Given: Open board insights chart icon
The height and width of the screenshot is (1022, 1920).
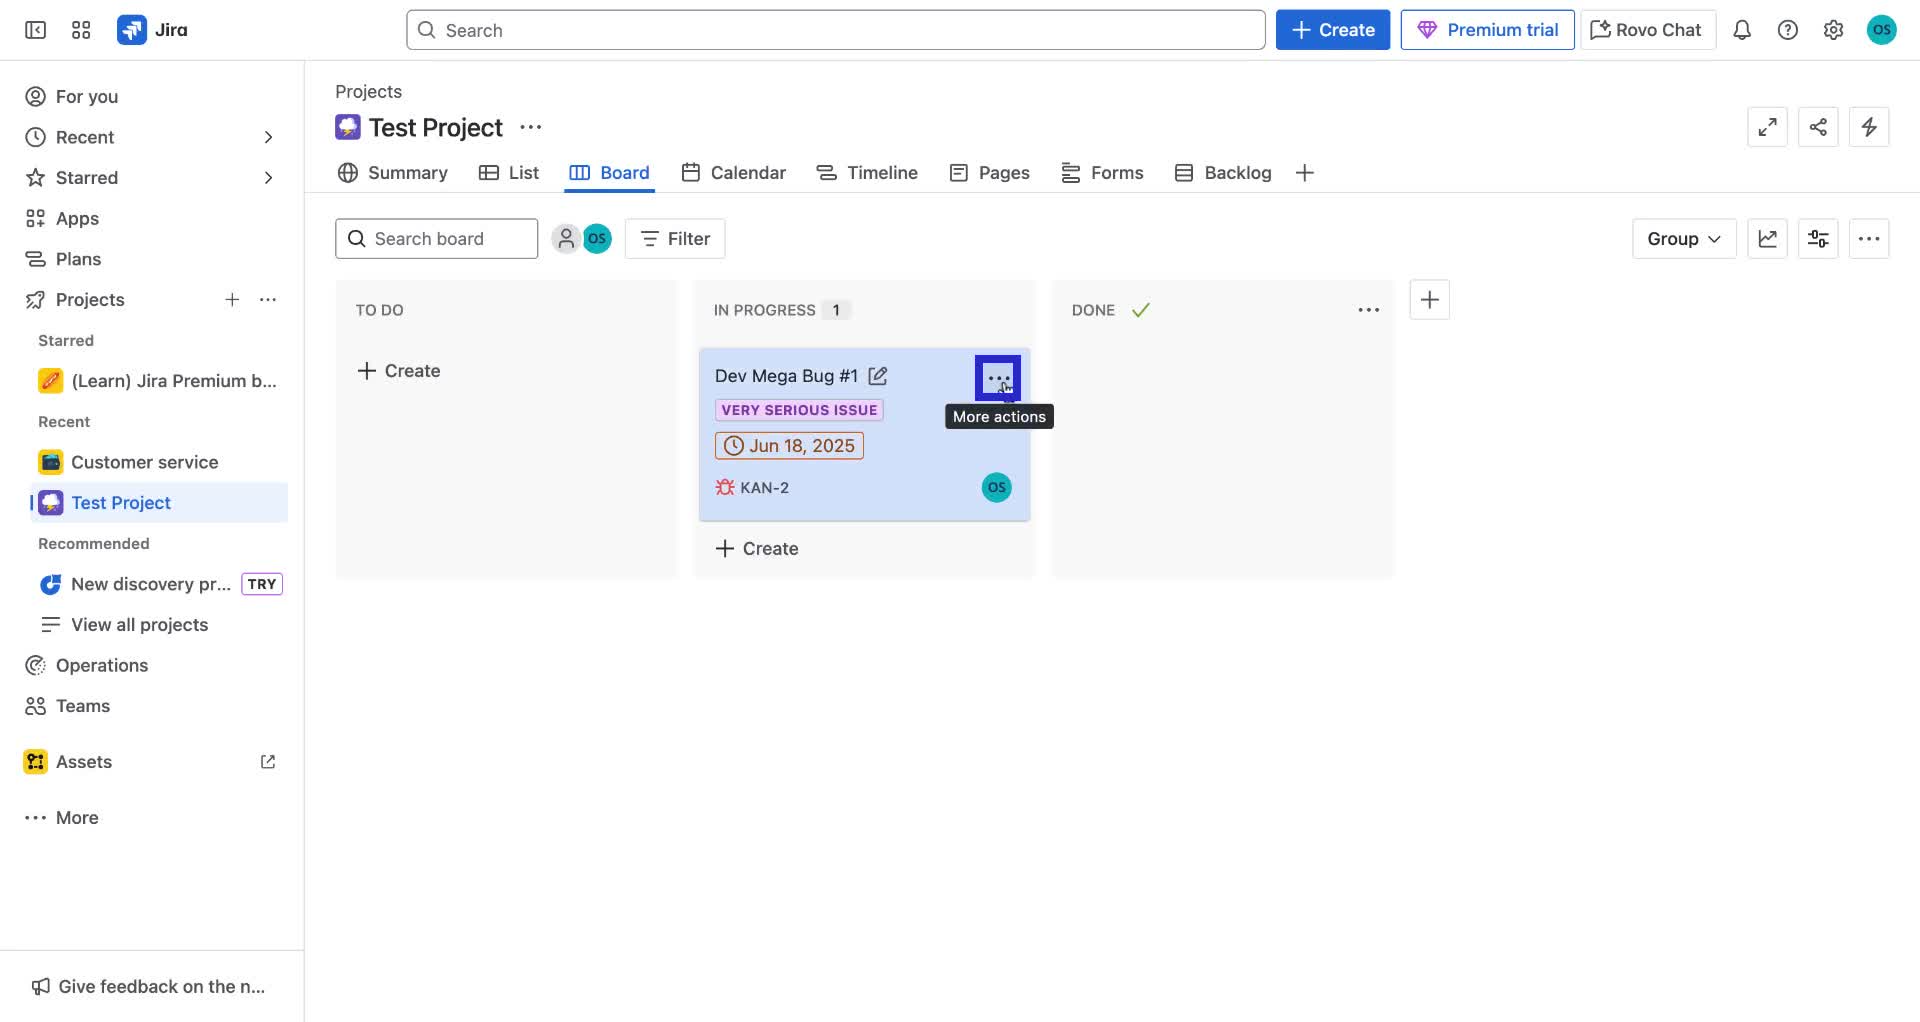Looking at the screenshot, I should [1768, 238].
